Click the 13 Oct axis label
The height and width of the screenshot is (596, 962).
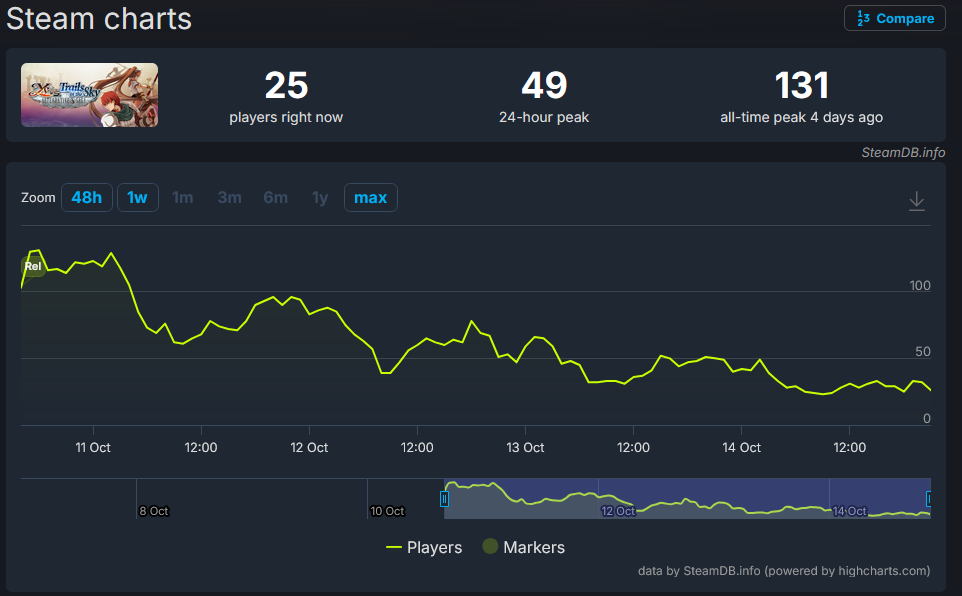pos(525,447)
